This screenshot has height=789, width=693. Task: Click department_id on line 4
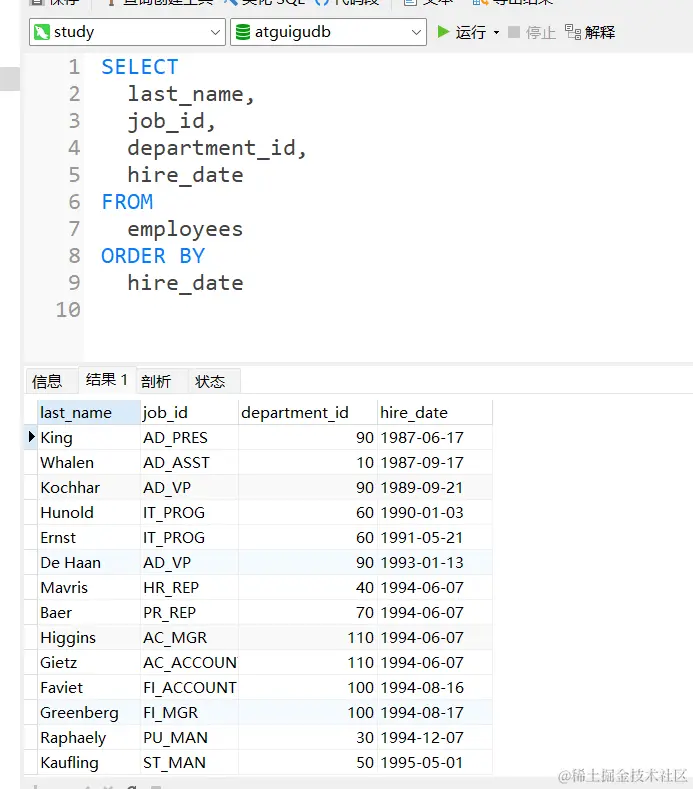[x=211, y=148]
